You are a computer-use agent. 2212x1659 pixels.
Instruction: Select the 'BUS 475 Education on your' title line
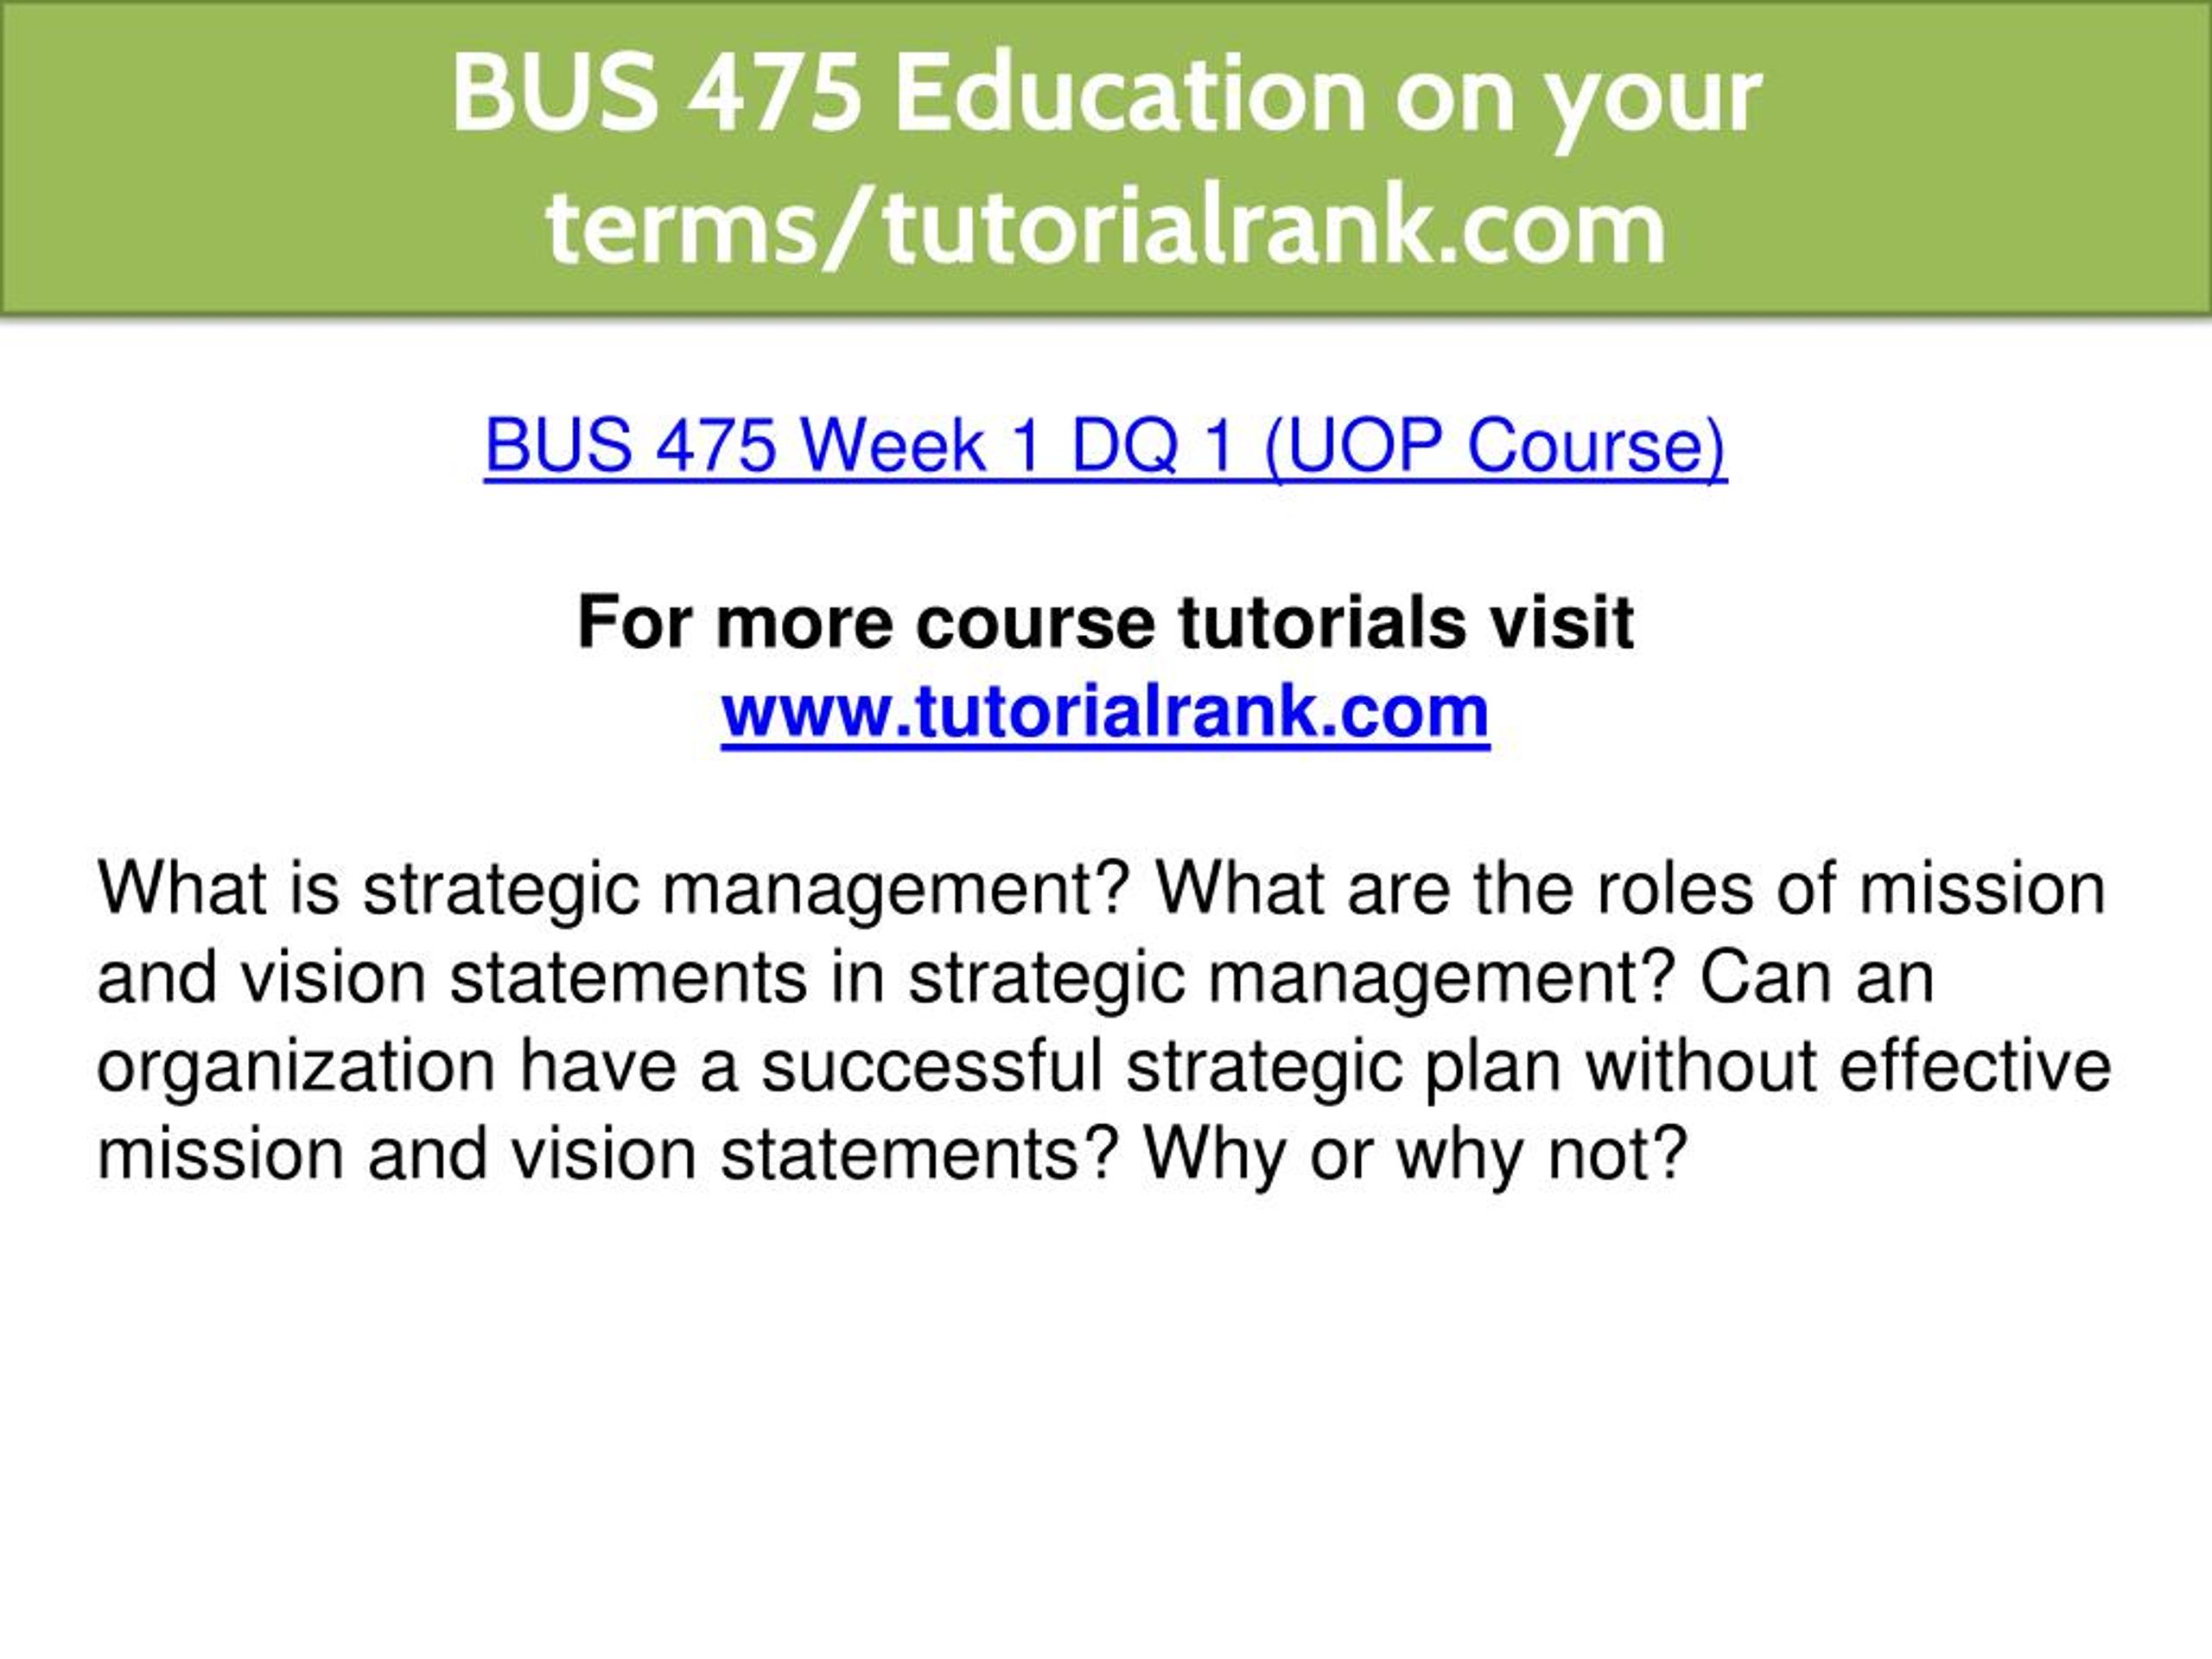1106,95
